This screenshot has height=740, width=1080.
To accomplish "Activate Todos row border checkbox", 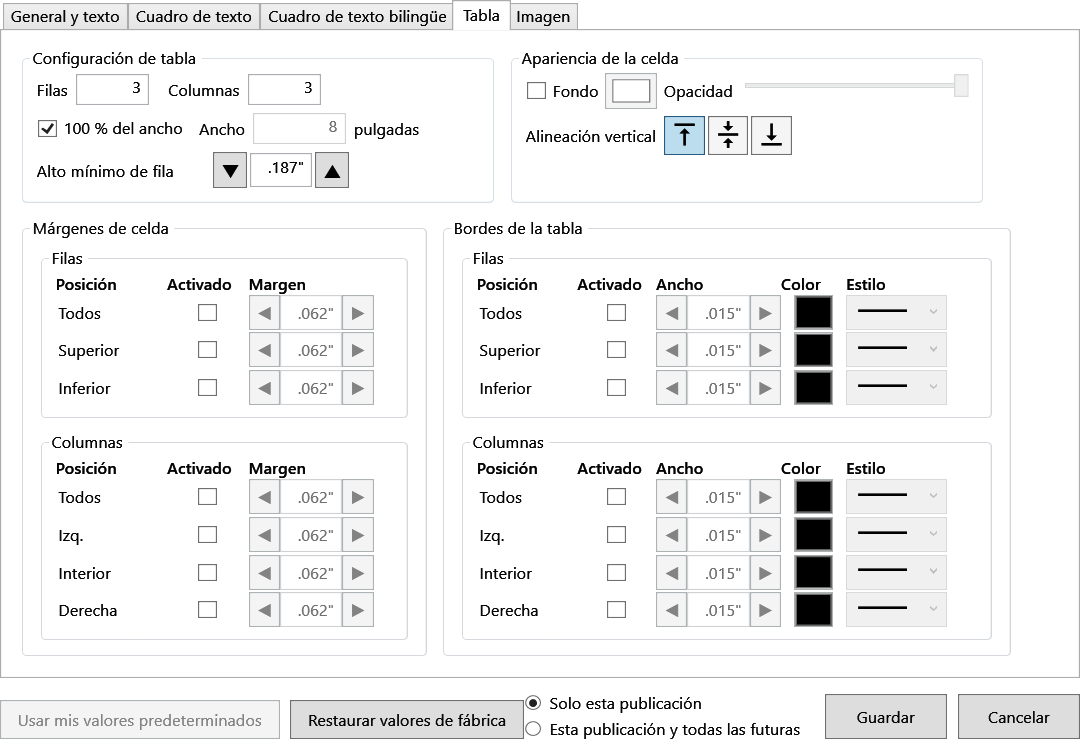I will pos(616,313).
